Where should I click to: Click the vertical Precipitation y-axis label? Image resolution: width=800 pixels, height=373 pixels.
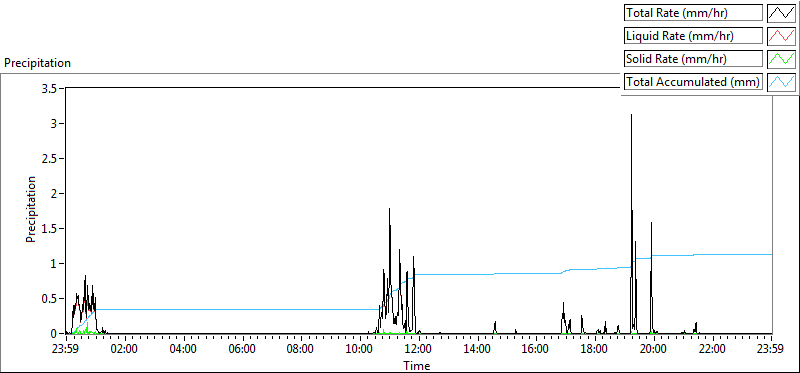(31, 210)
